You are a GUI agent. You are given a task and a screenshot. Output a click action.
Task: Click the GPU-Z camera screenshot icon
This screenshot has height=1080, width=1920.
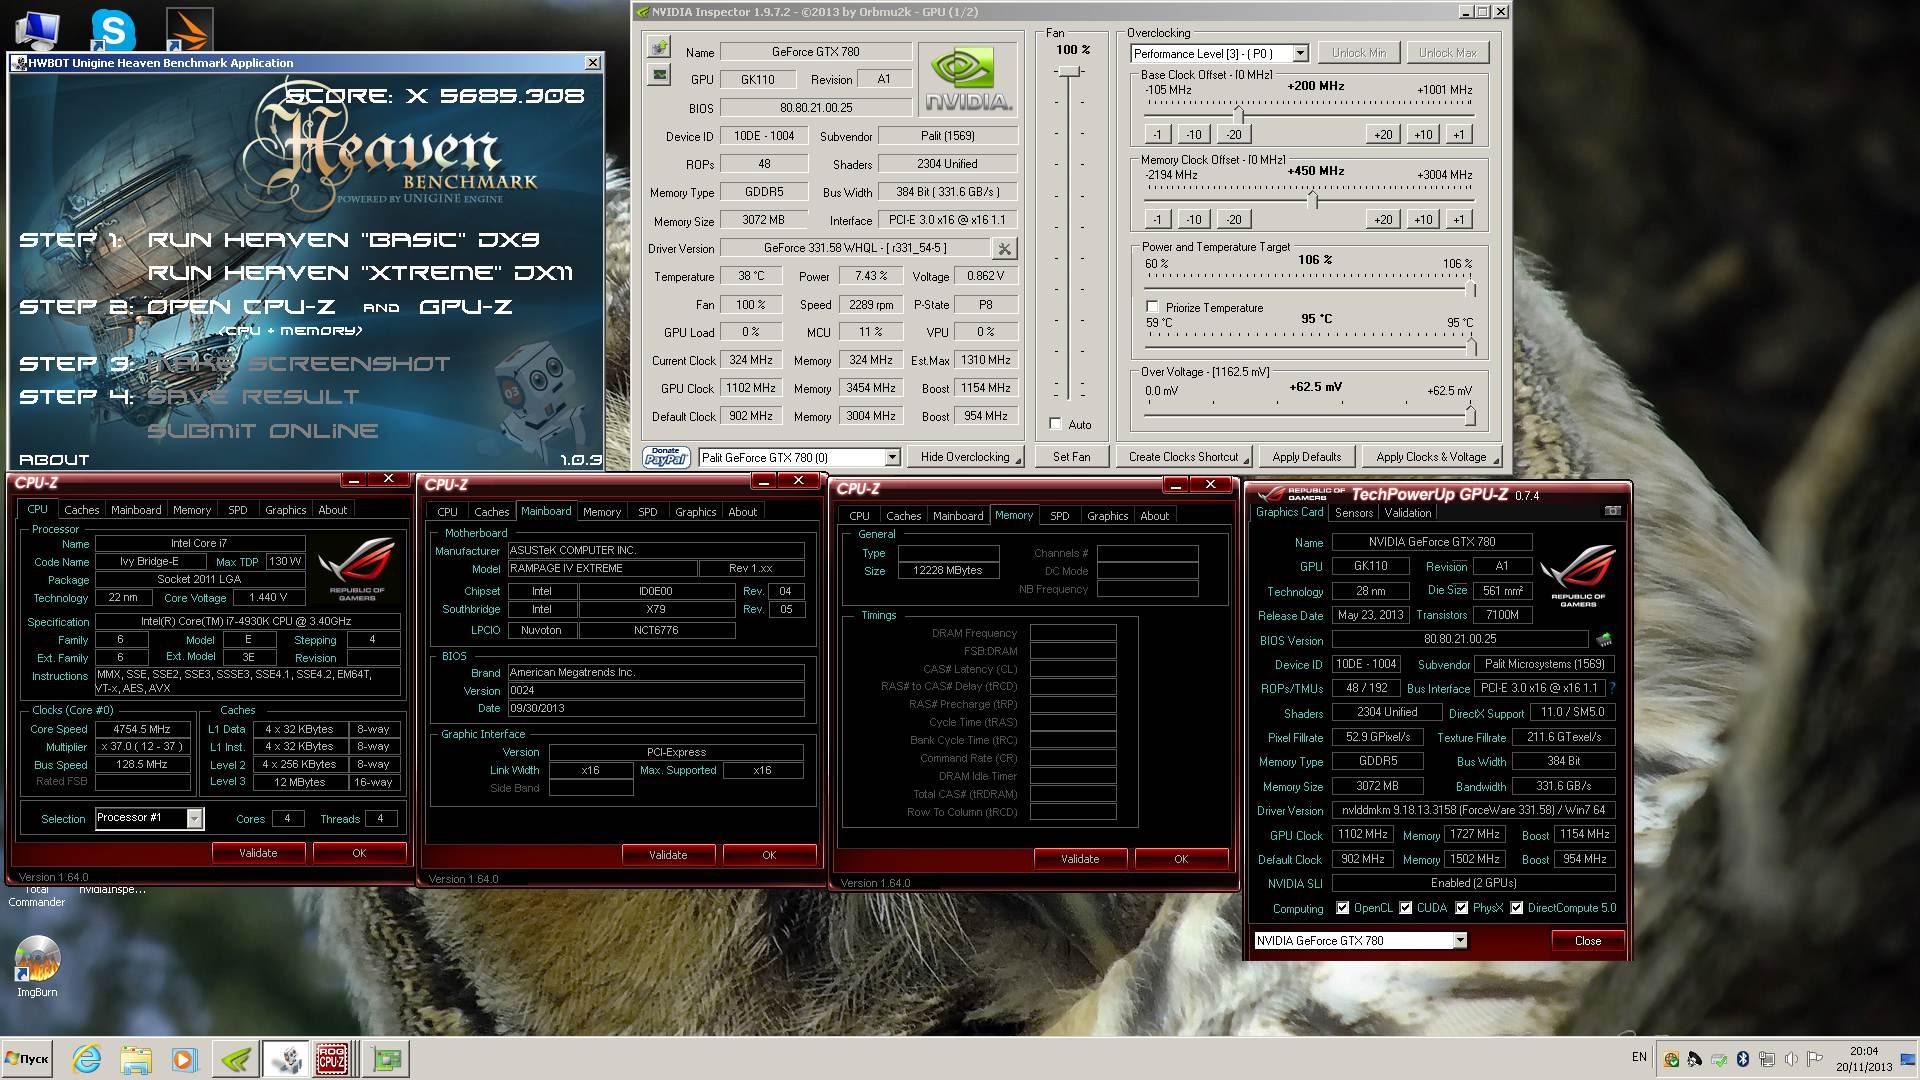[1612, 511]
